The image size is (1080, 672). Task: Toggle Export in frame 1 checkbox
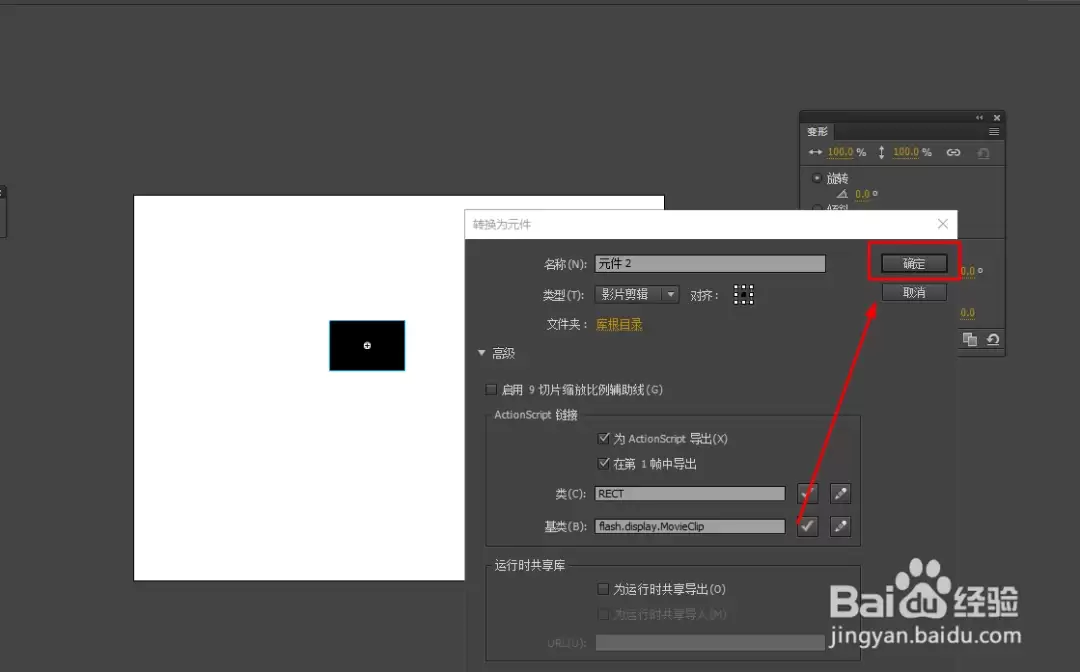(603, 463)
